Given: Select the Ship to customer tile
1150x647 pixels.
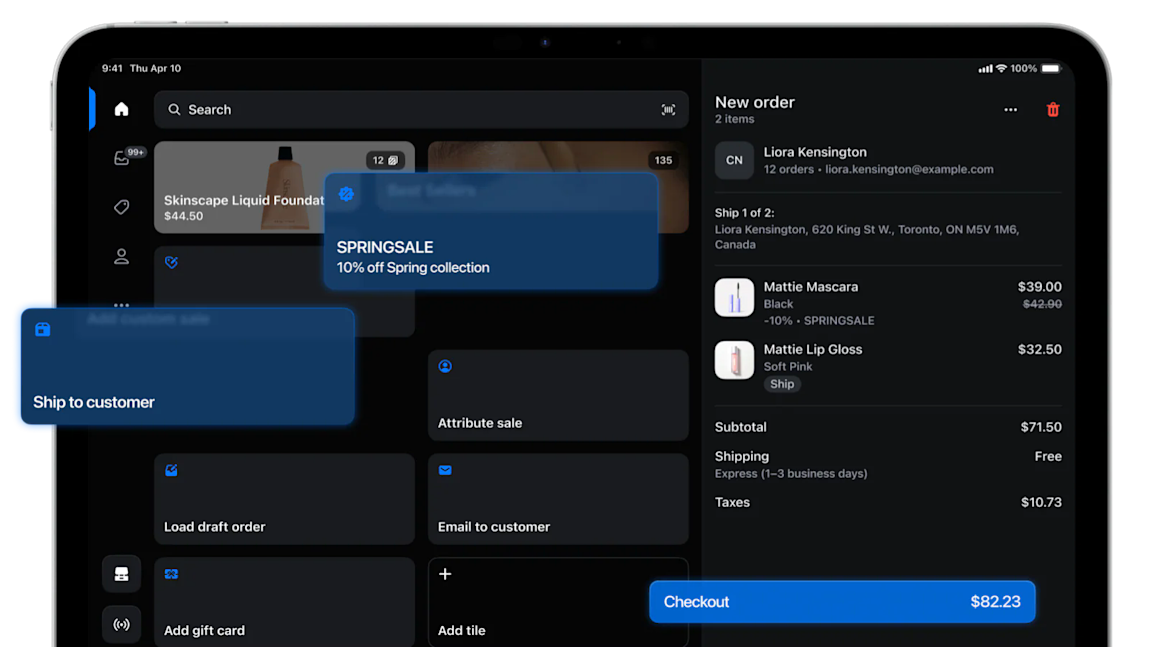Looking at the screenshot, I should [188, 366].
